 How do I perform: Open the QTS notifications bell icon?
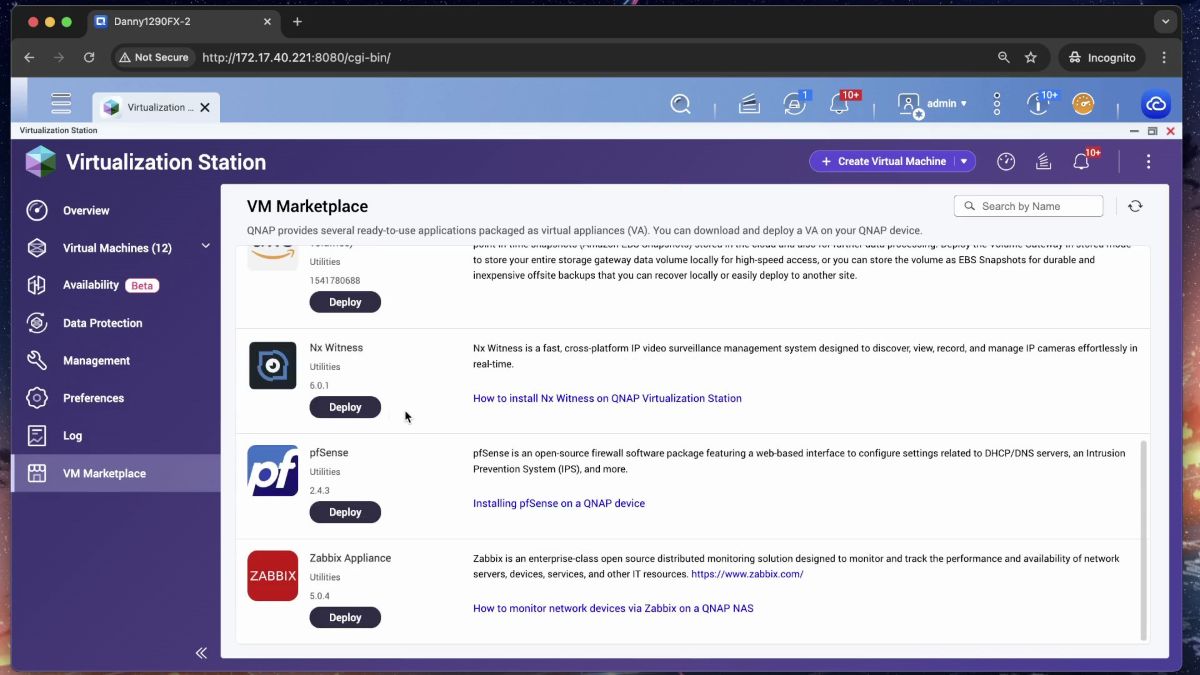840,105
